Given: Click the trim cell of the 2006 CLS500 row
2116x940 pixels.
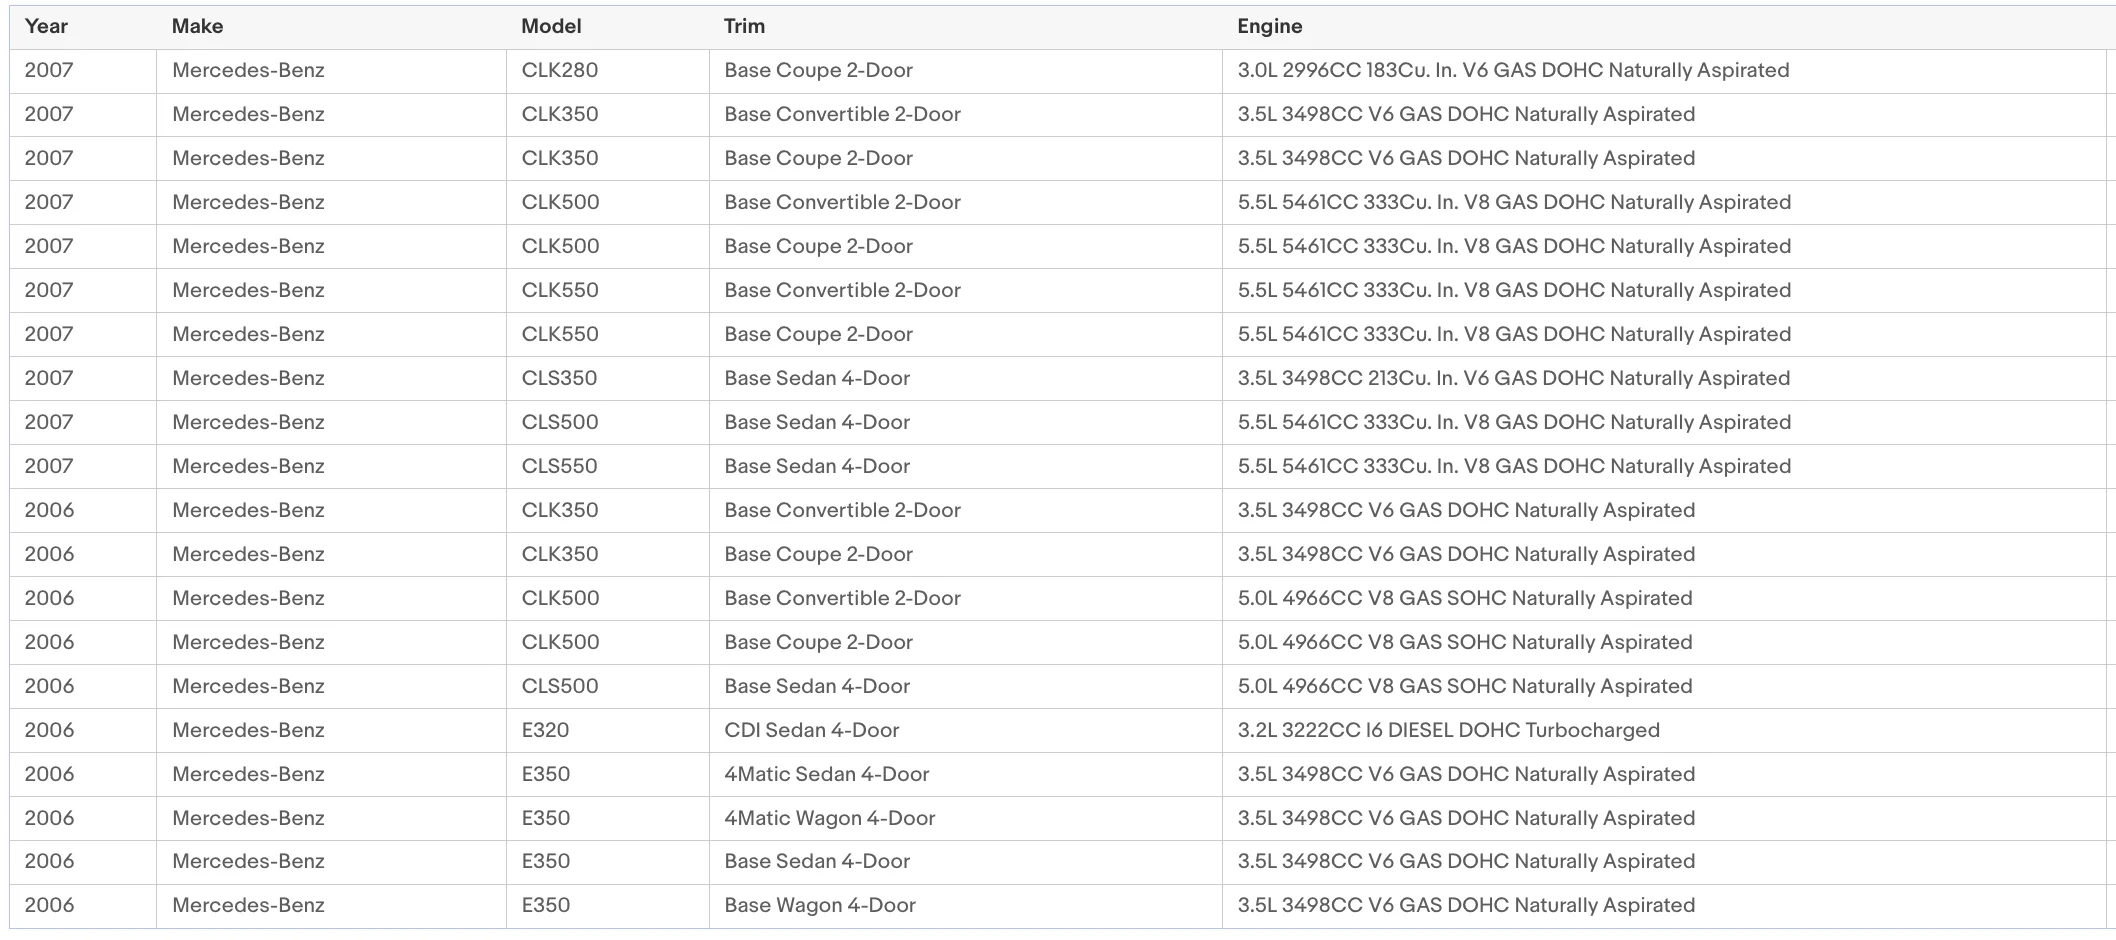Looking at the screenshot, I should tap(965, 687).
